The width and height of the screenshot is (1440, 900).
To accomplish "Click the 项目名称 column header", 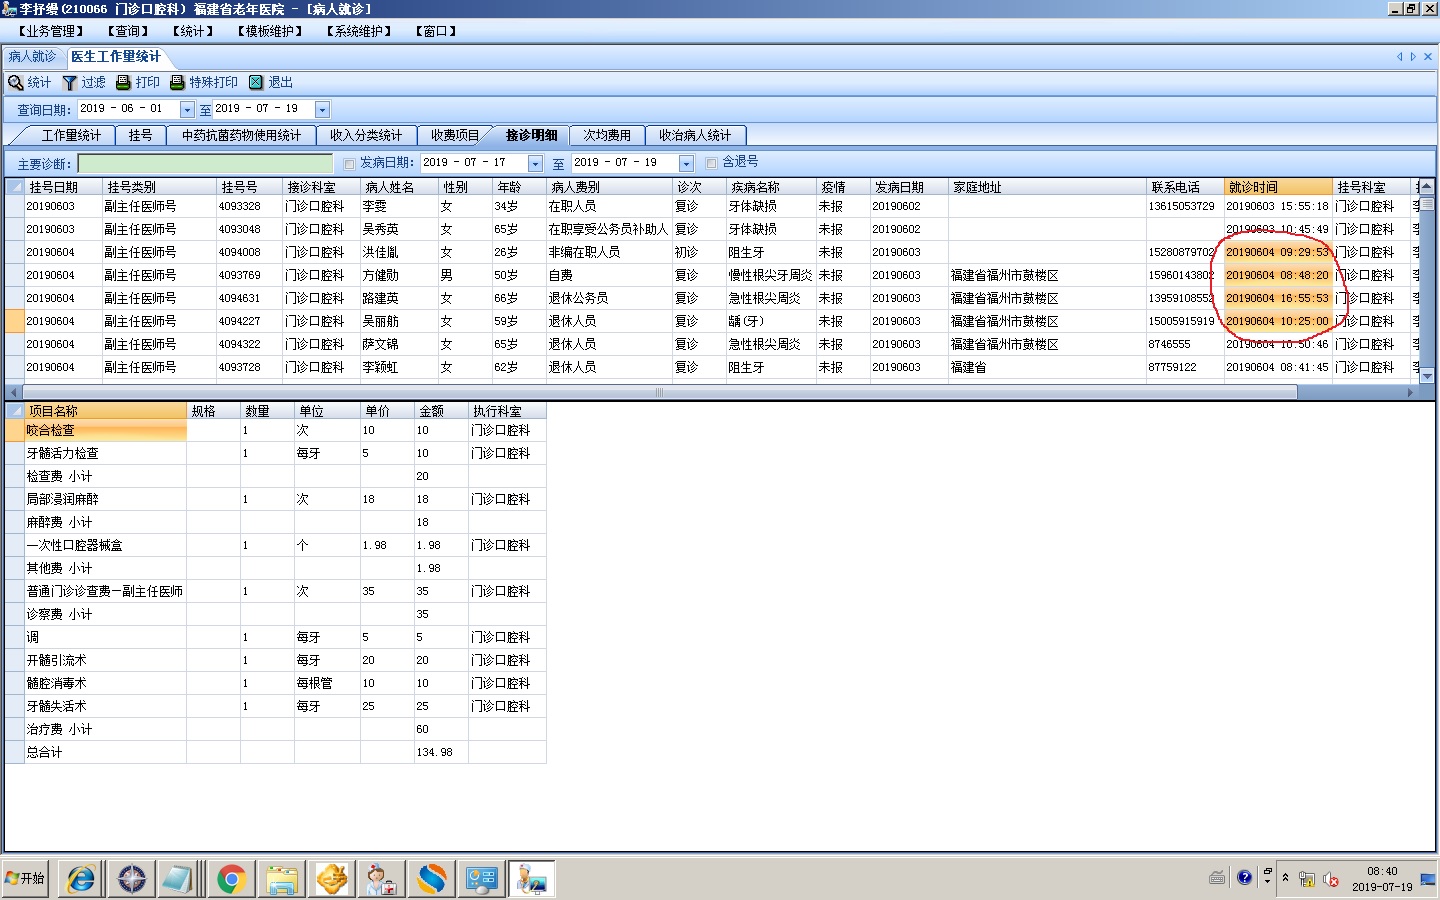I will point(105,411).
